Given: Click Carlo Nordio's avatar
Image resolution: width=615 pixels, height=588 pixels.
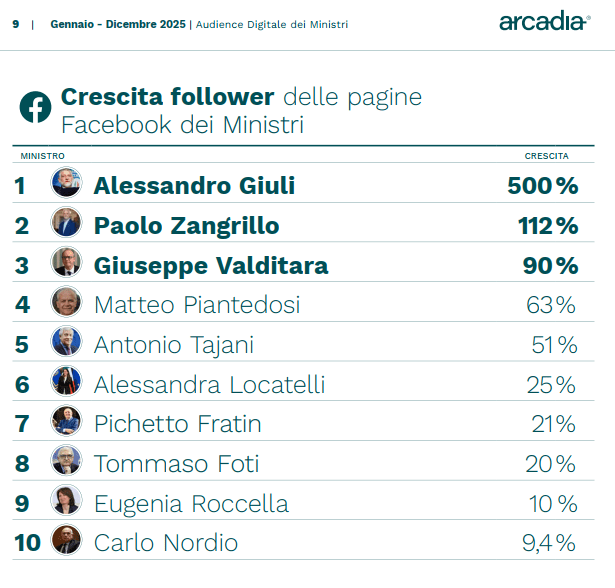Looking at the screenshot, I should click(66, 540).
